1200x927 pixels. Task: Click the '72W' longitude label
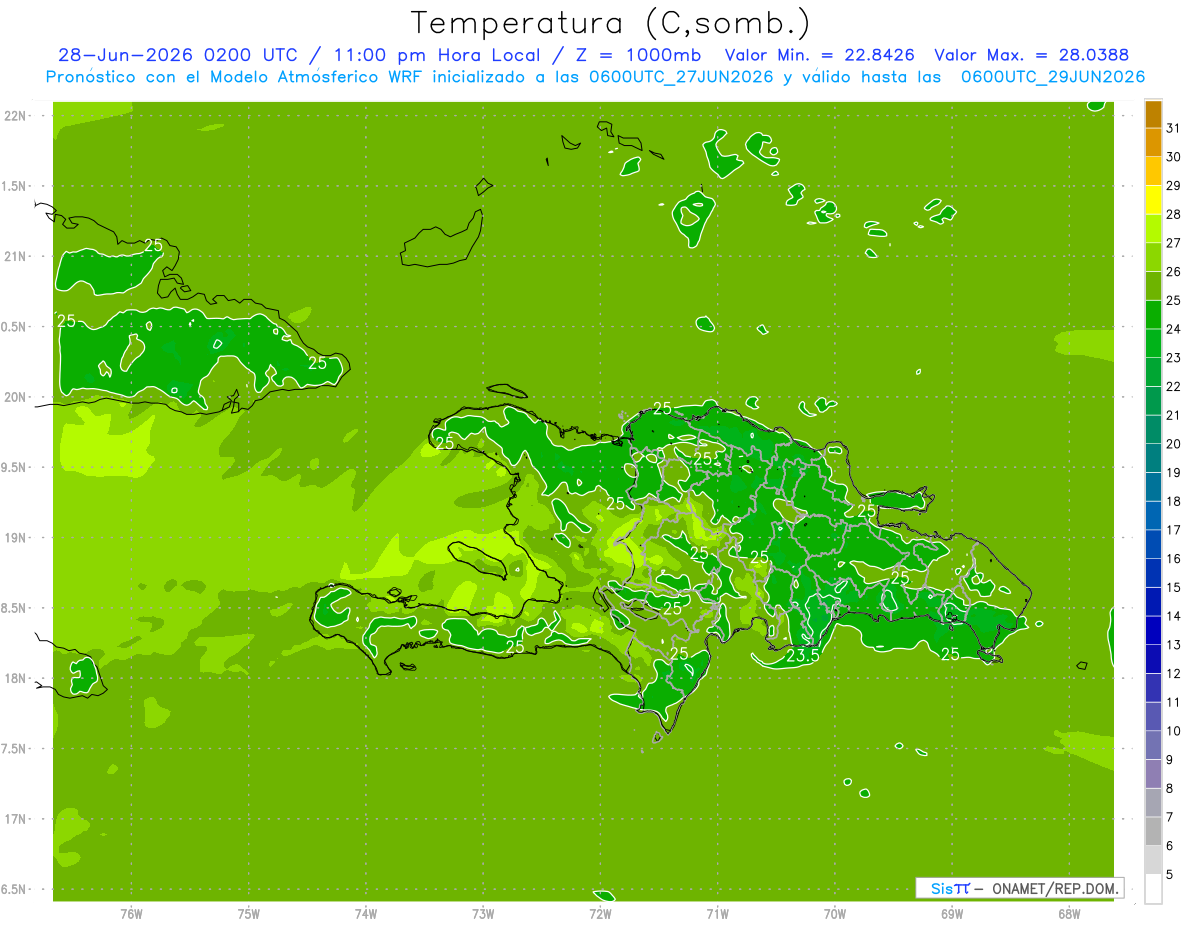600,914
